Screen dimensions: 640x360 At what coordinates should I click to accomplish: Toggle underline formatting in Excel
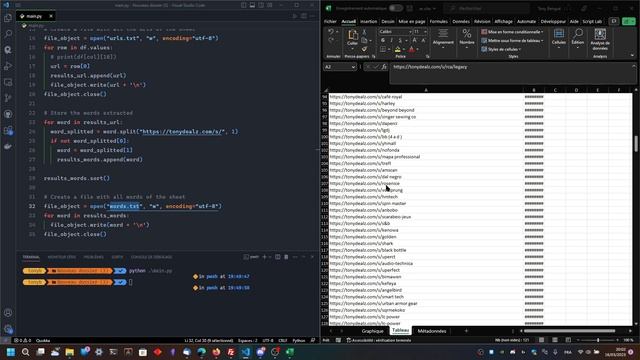(400, 40)
